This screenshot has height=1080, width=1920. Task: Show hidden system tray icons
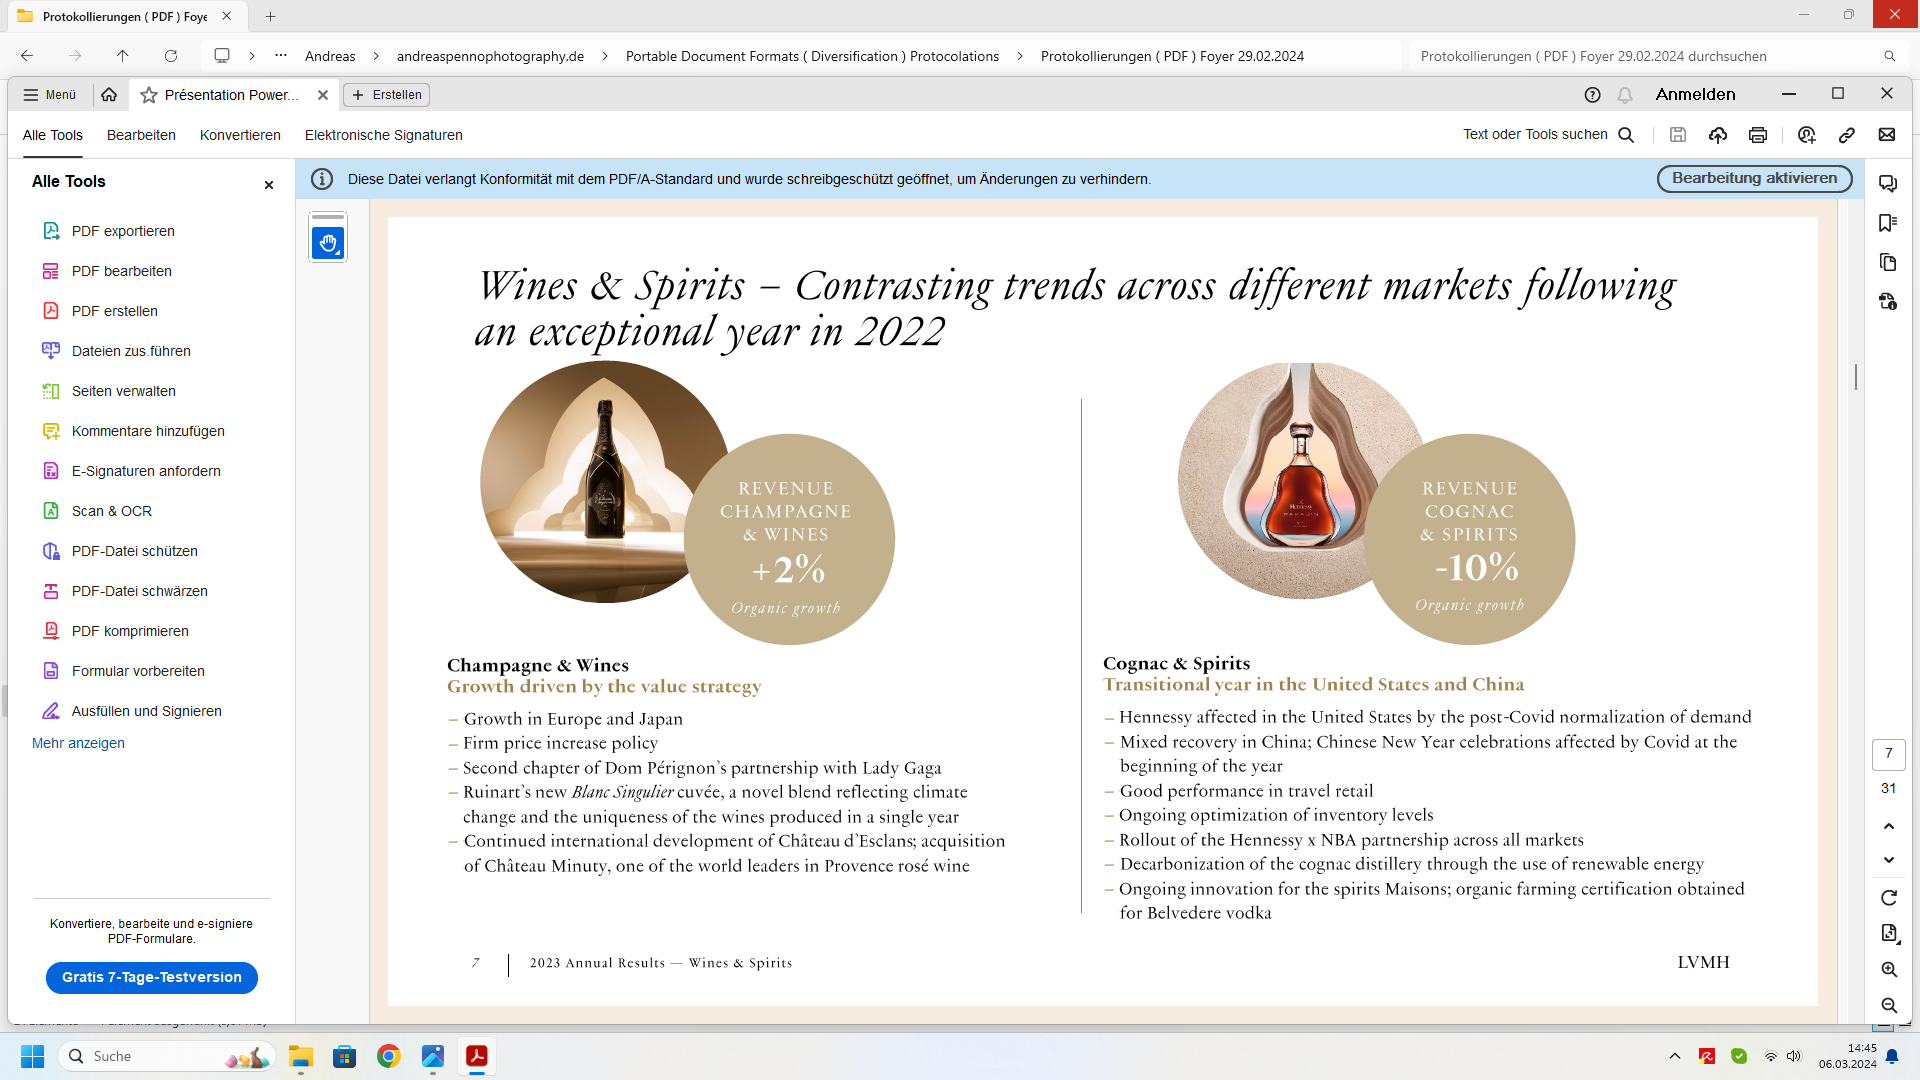[x=1675, y=1056]
